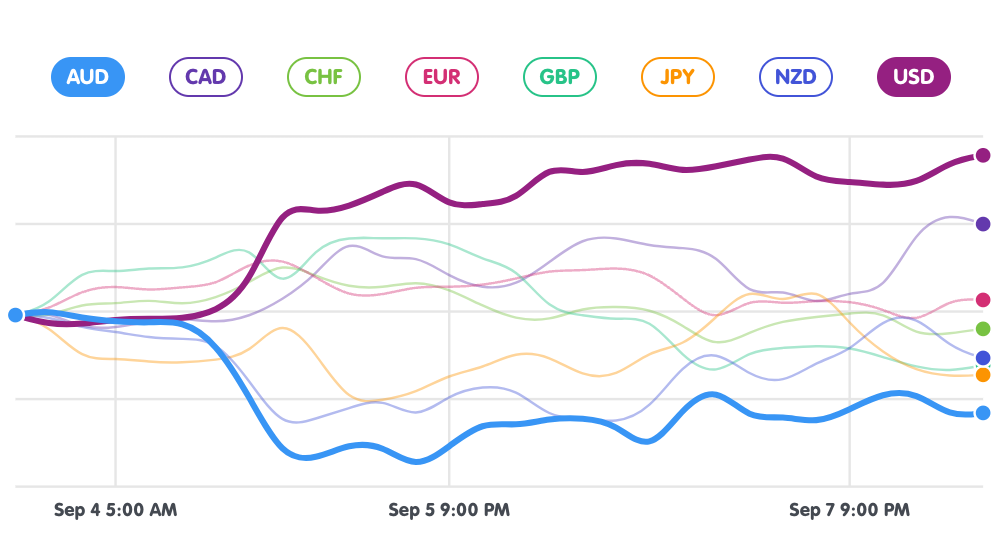Click the Sep 4 5:00 AM axis label

[x=115, y=510]
